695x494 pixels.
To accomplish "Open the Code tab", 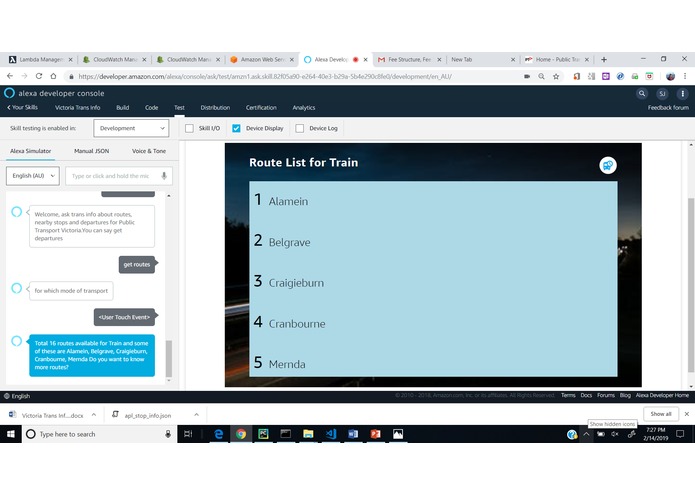I will click(151, 107).
